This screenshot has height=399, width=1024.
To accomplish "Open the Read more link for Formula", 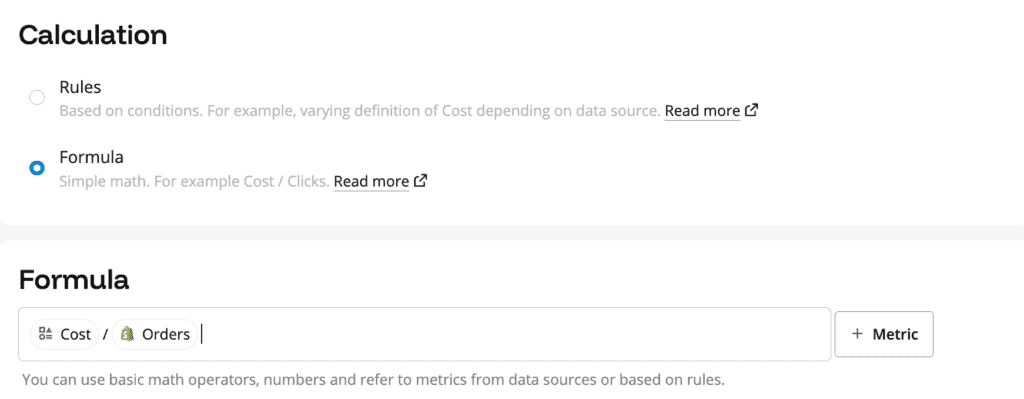I will 371,182.
